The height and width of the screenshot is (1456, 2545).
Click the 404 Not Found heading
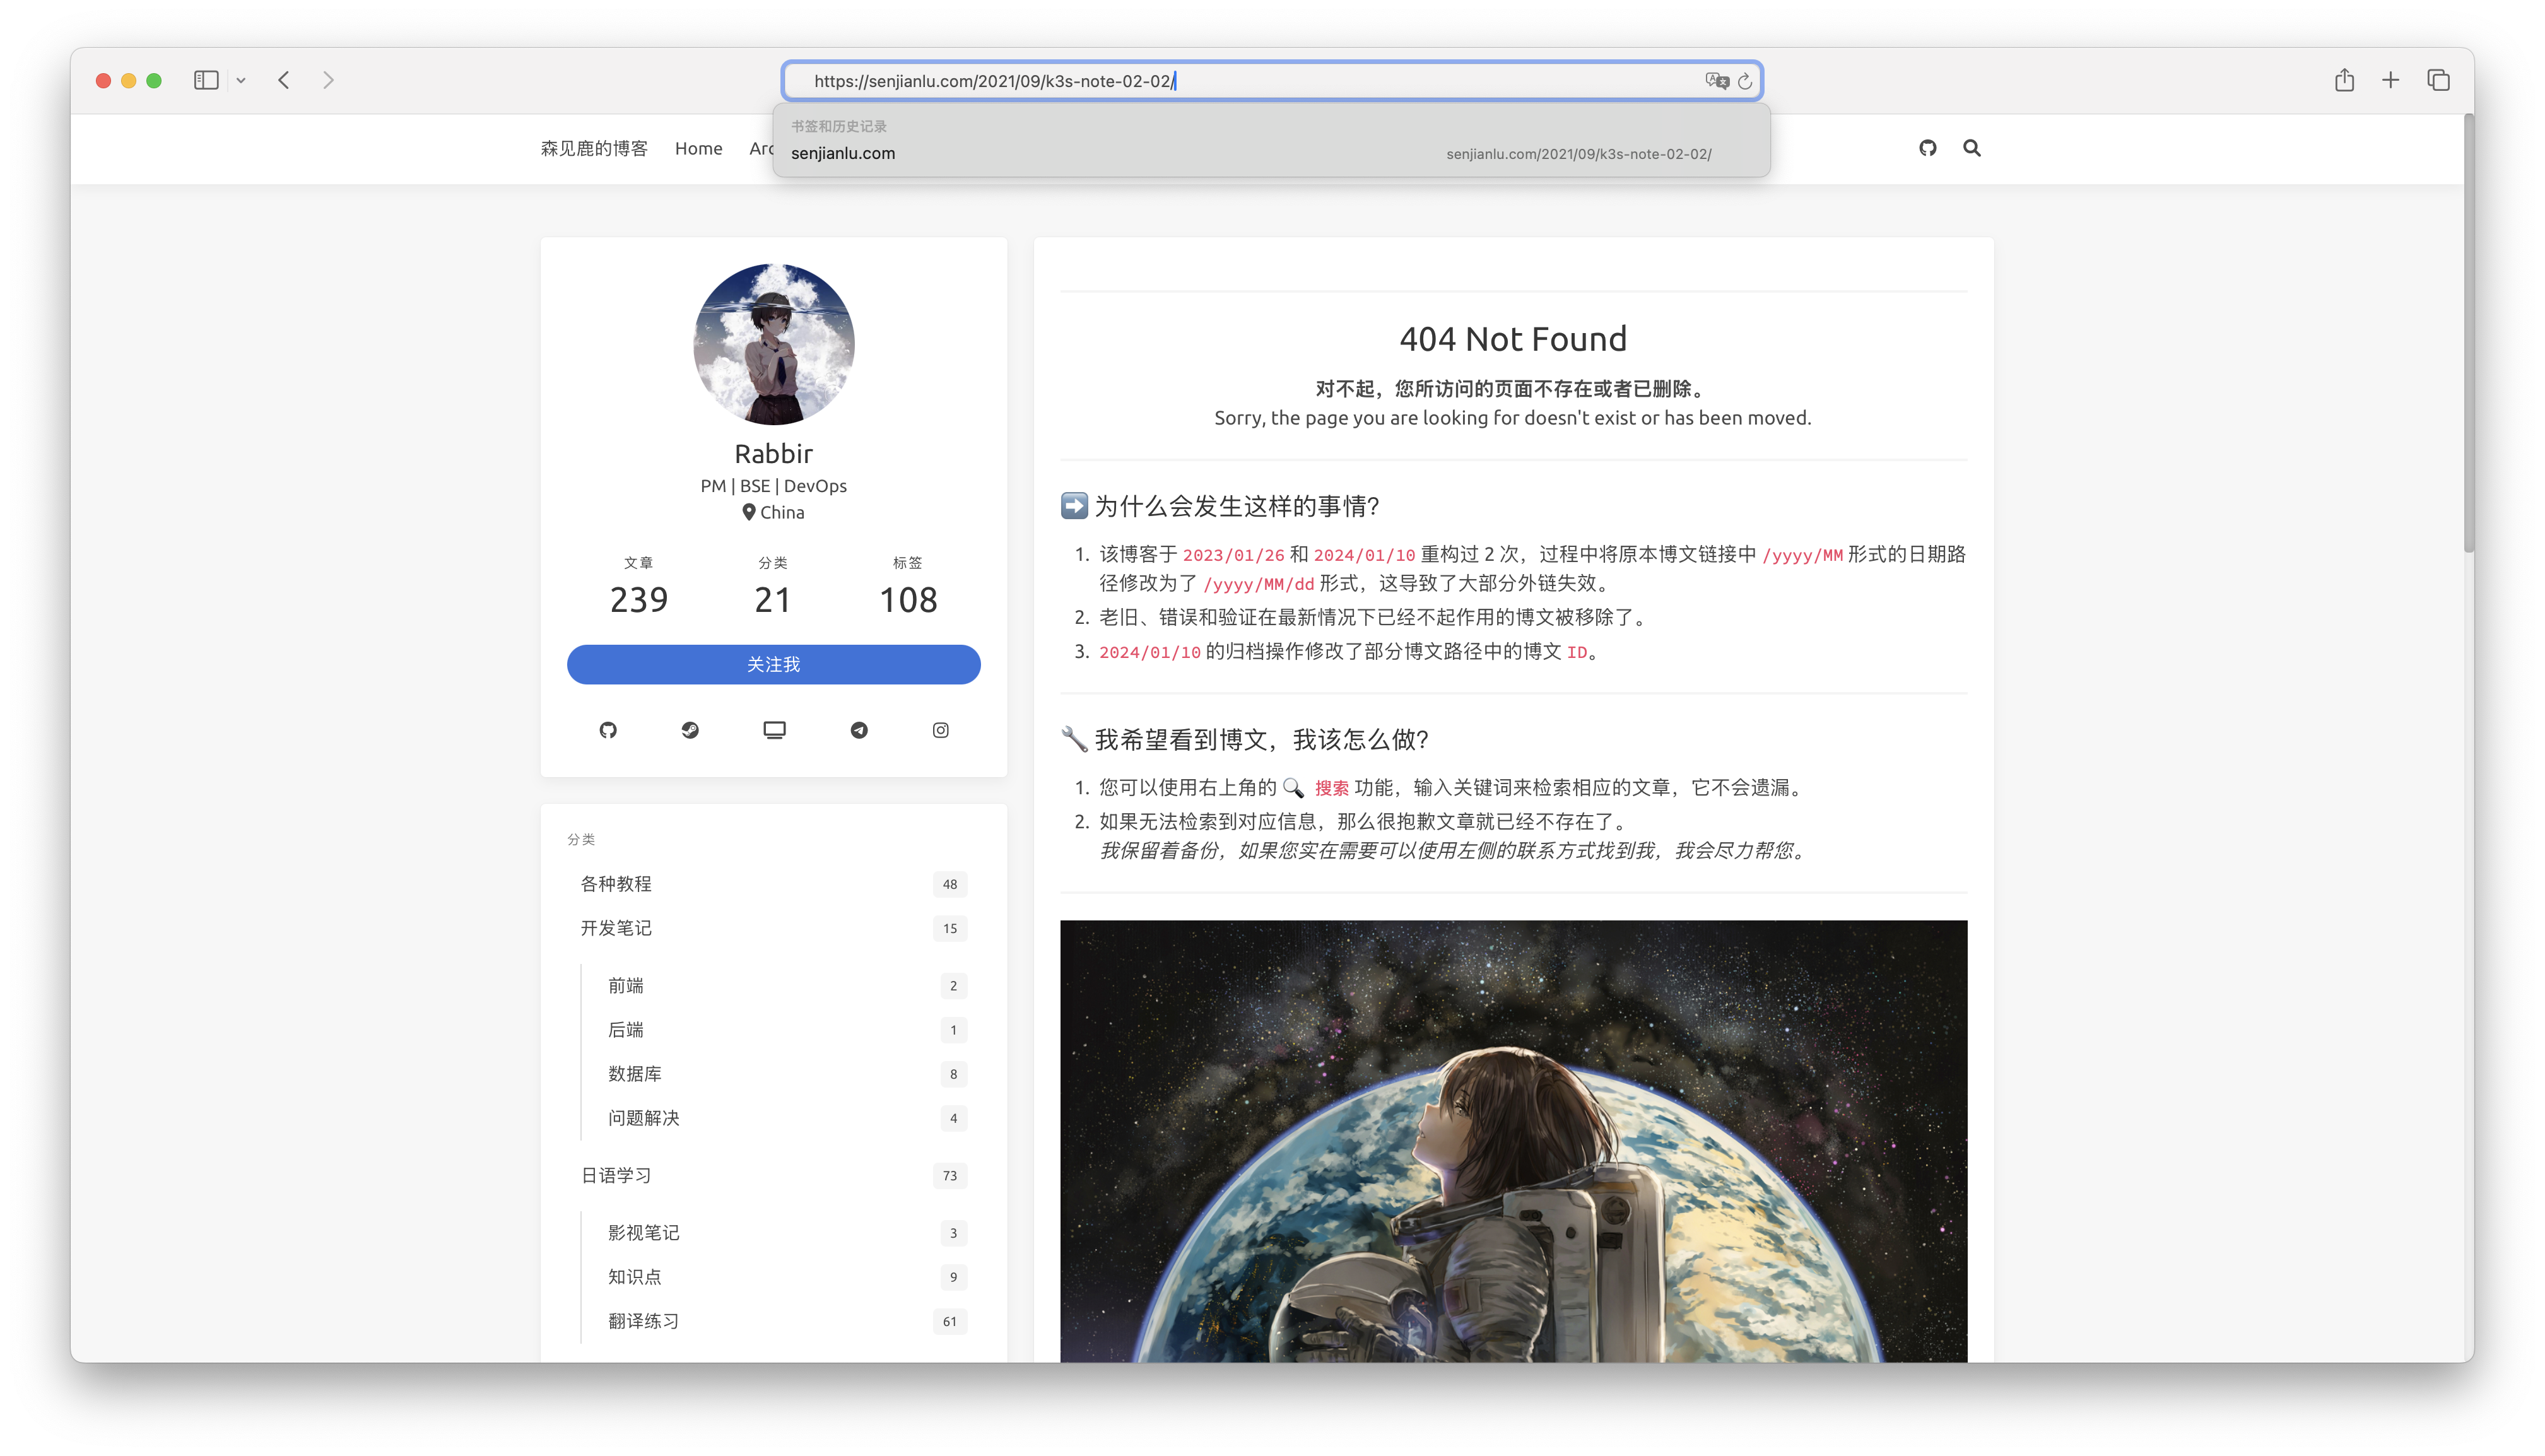coord(1513,339)
